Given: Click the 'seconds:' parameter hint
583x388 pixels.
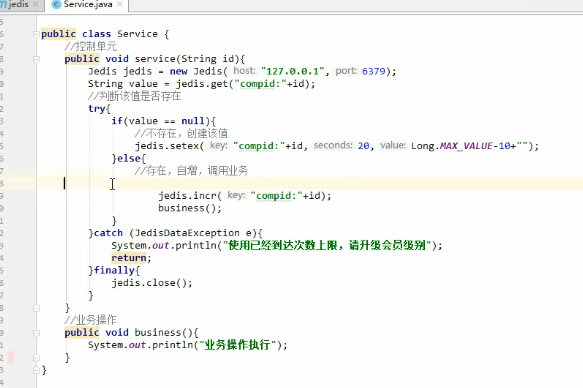Looking at the screenshot, I should click(x=333, y=145).
